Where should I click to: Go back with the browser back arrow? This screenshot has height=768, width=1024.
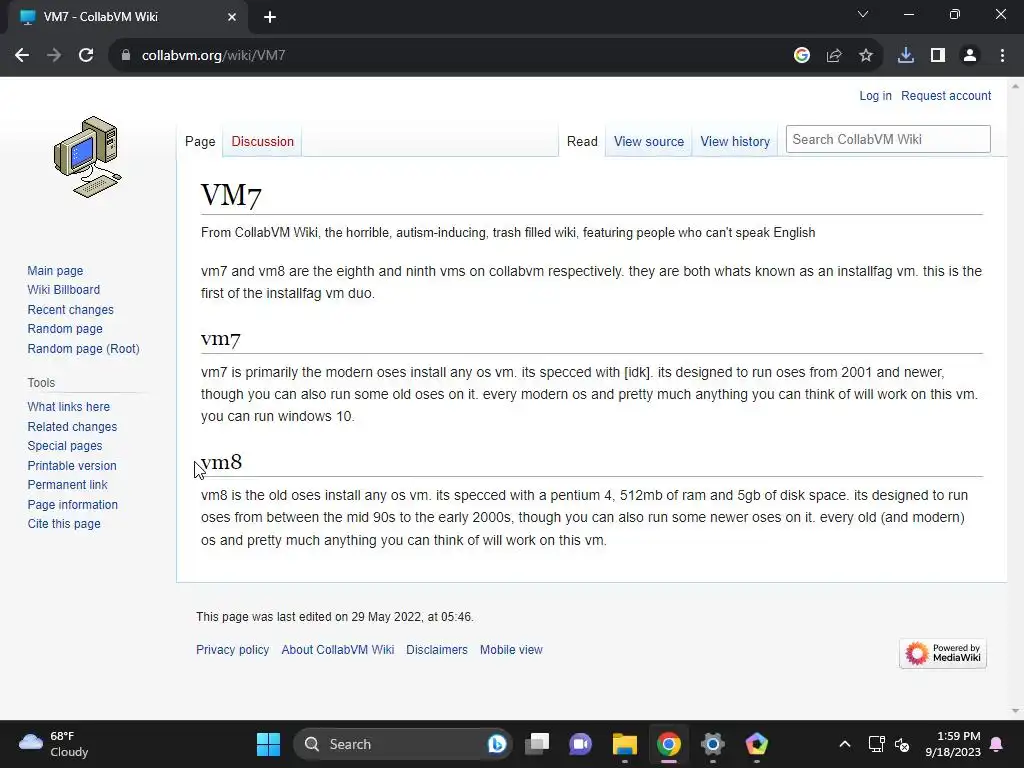tap(22, 56)
